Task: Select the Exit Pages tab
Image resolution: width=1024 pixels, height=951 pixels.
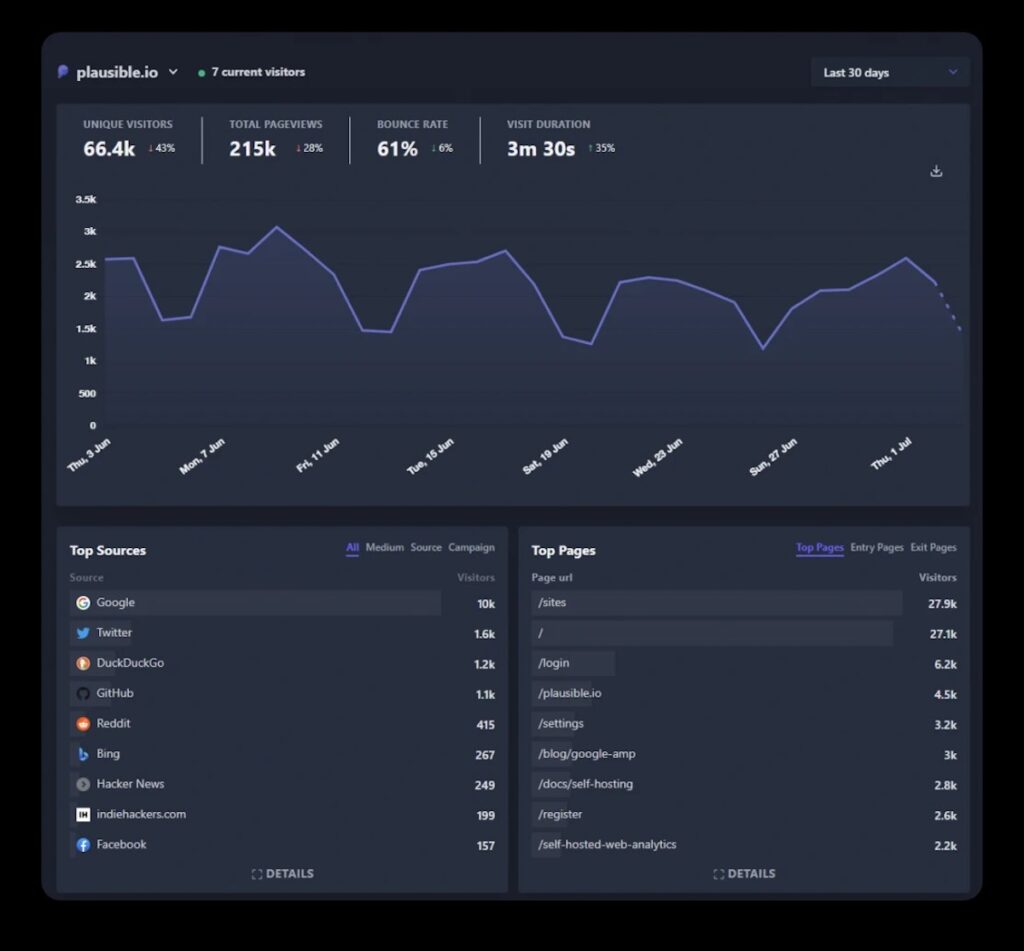Action: pyautogui.click(x=933, y=547)
